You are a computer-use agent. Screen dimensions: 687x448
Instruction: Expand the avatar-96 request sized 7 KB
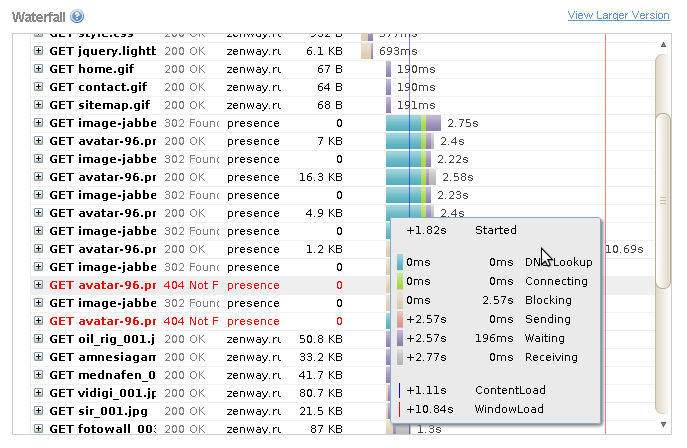coord(39,141)
